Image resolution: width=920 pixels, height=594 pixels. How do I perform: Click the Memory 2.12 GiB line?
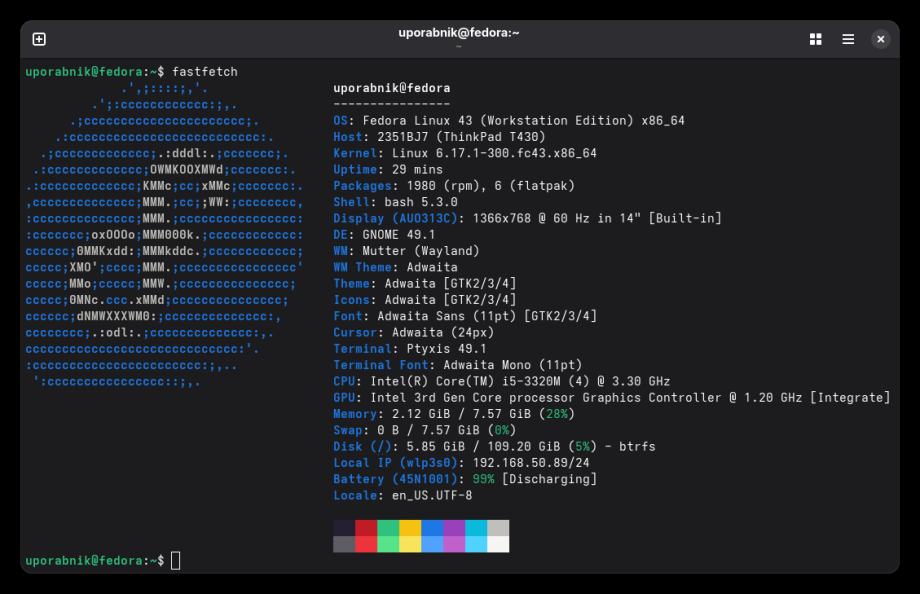pyautogui.click(x=454, y=414)
